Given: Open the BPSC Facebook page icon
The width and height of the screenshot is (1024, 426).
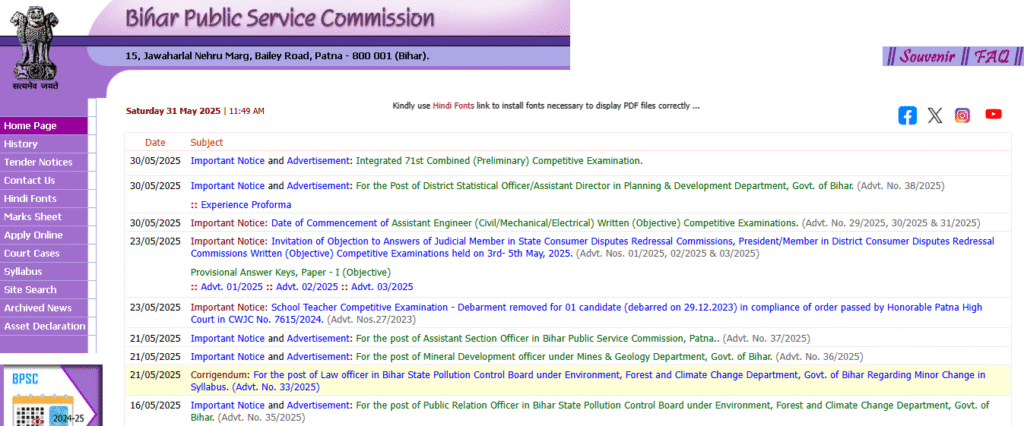Looking at the screenshot, I should tap(907, 116).
